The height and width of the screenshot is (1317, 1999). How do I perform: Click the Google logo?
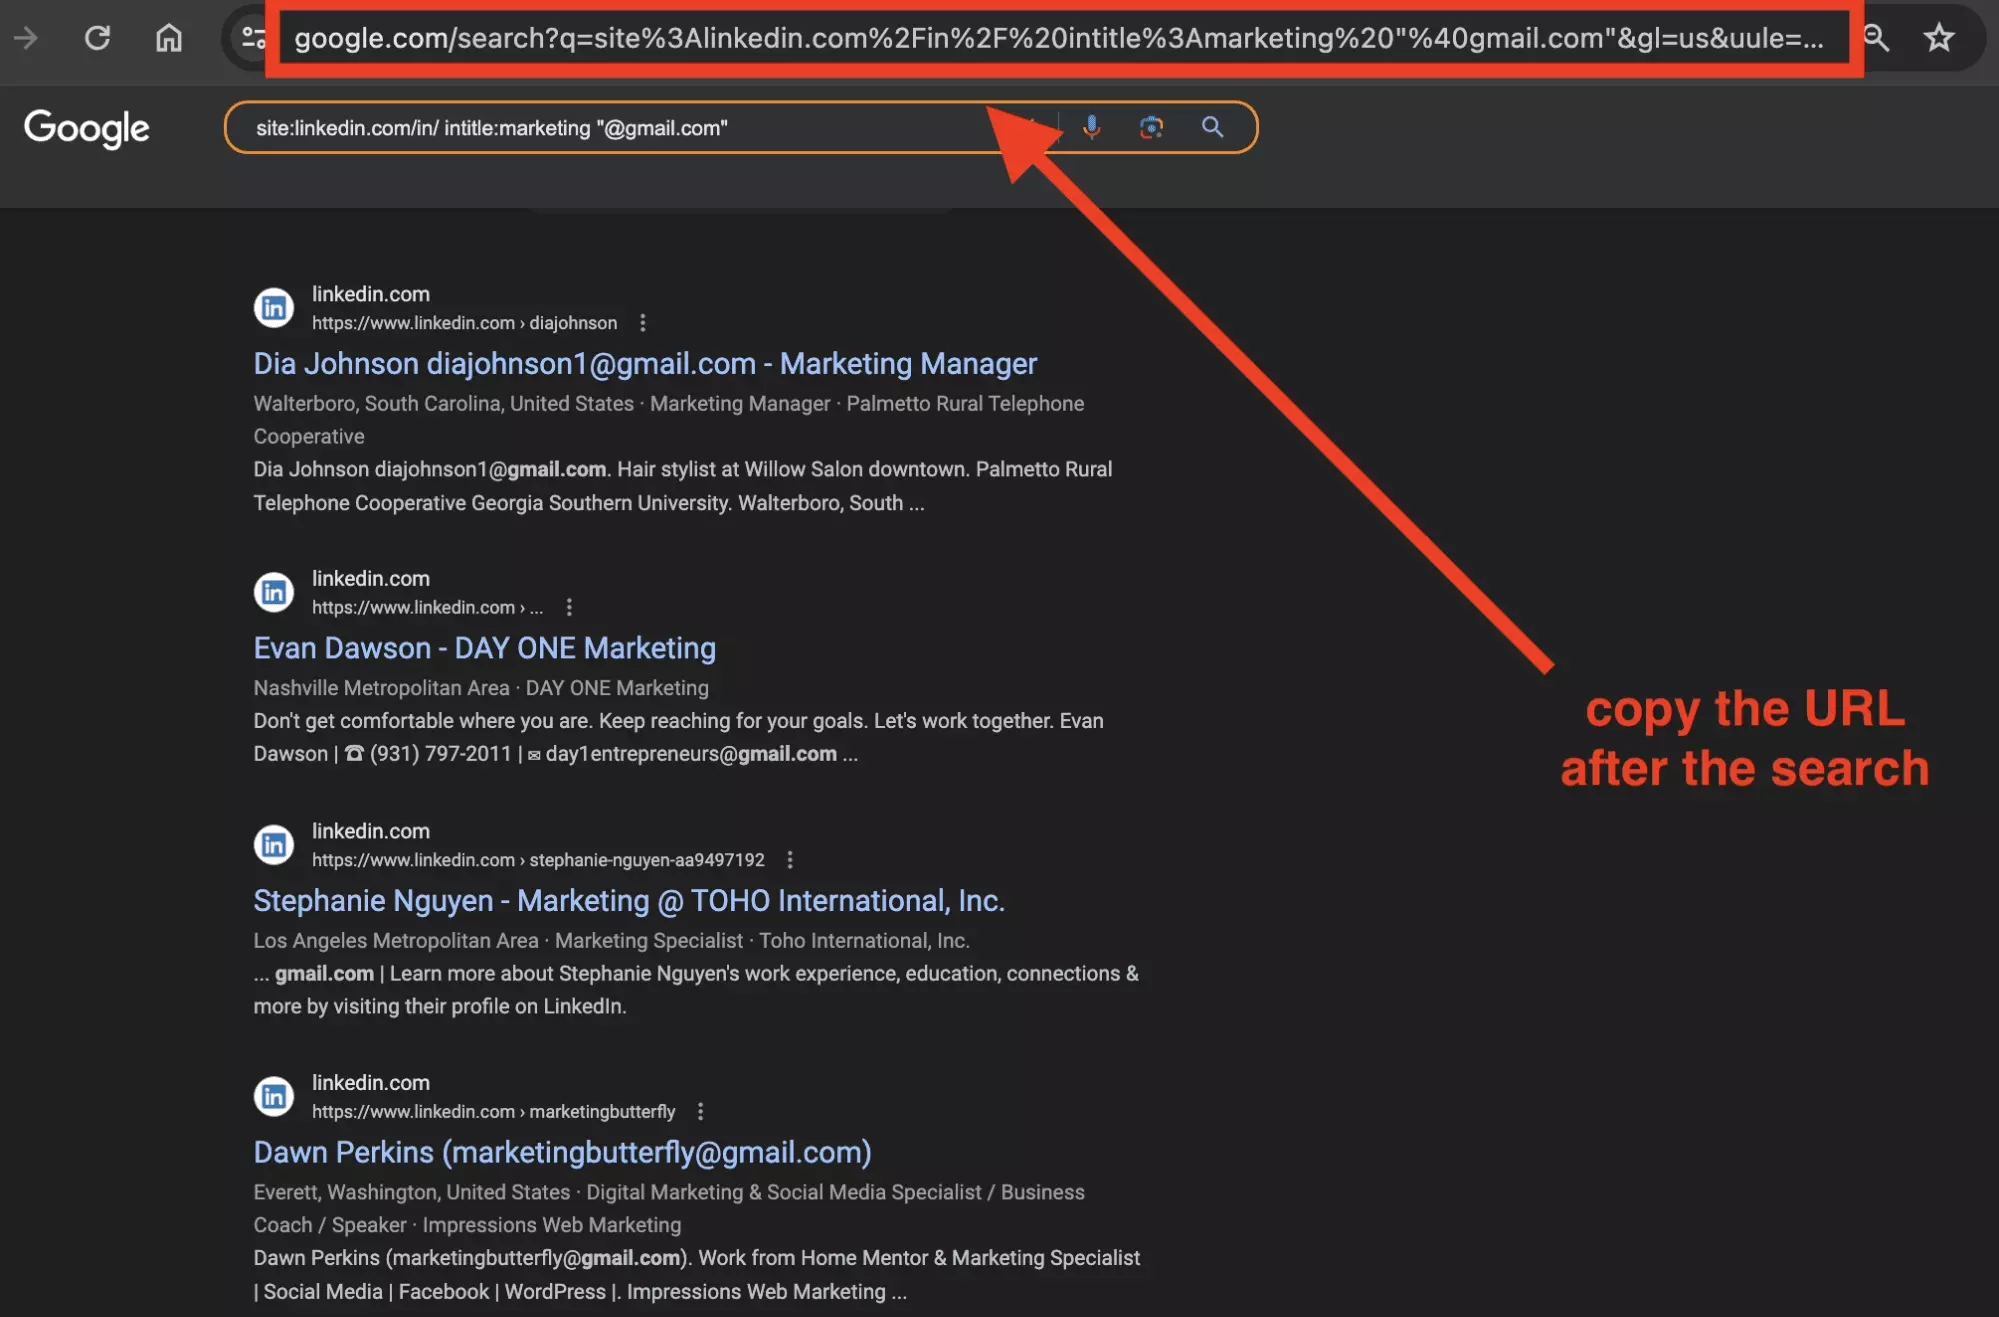click(x=86, y=128)
